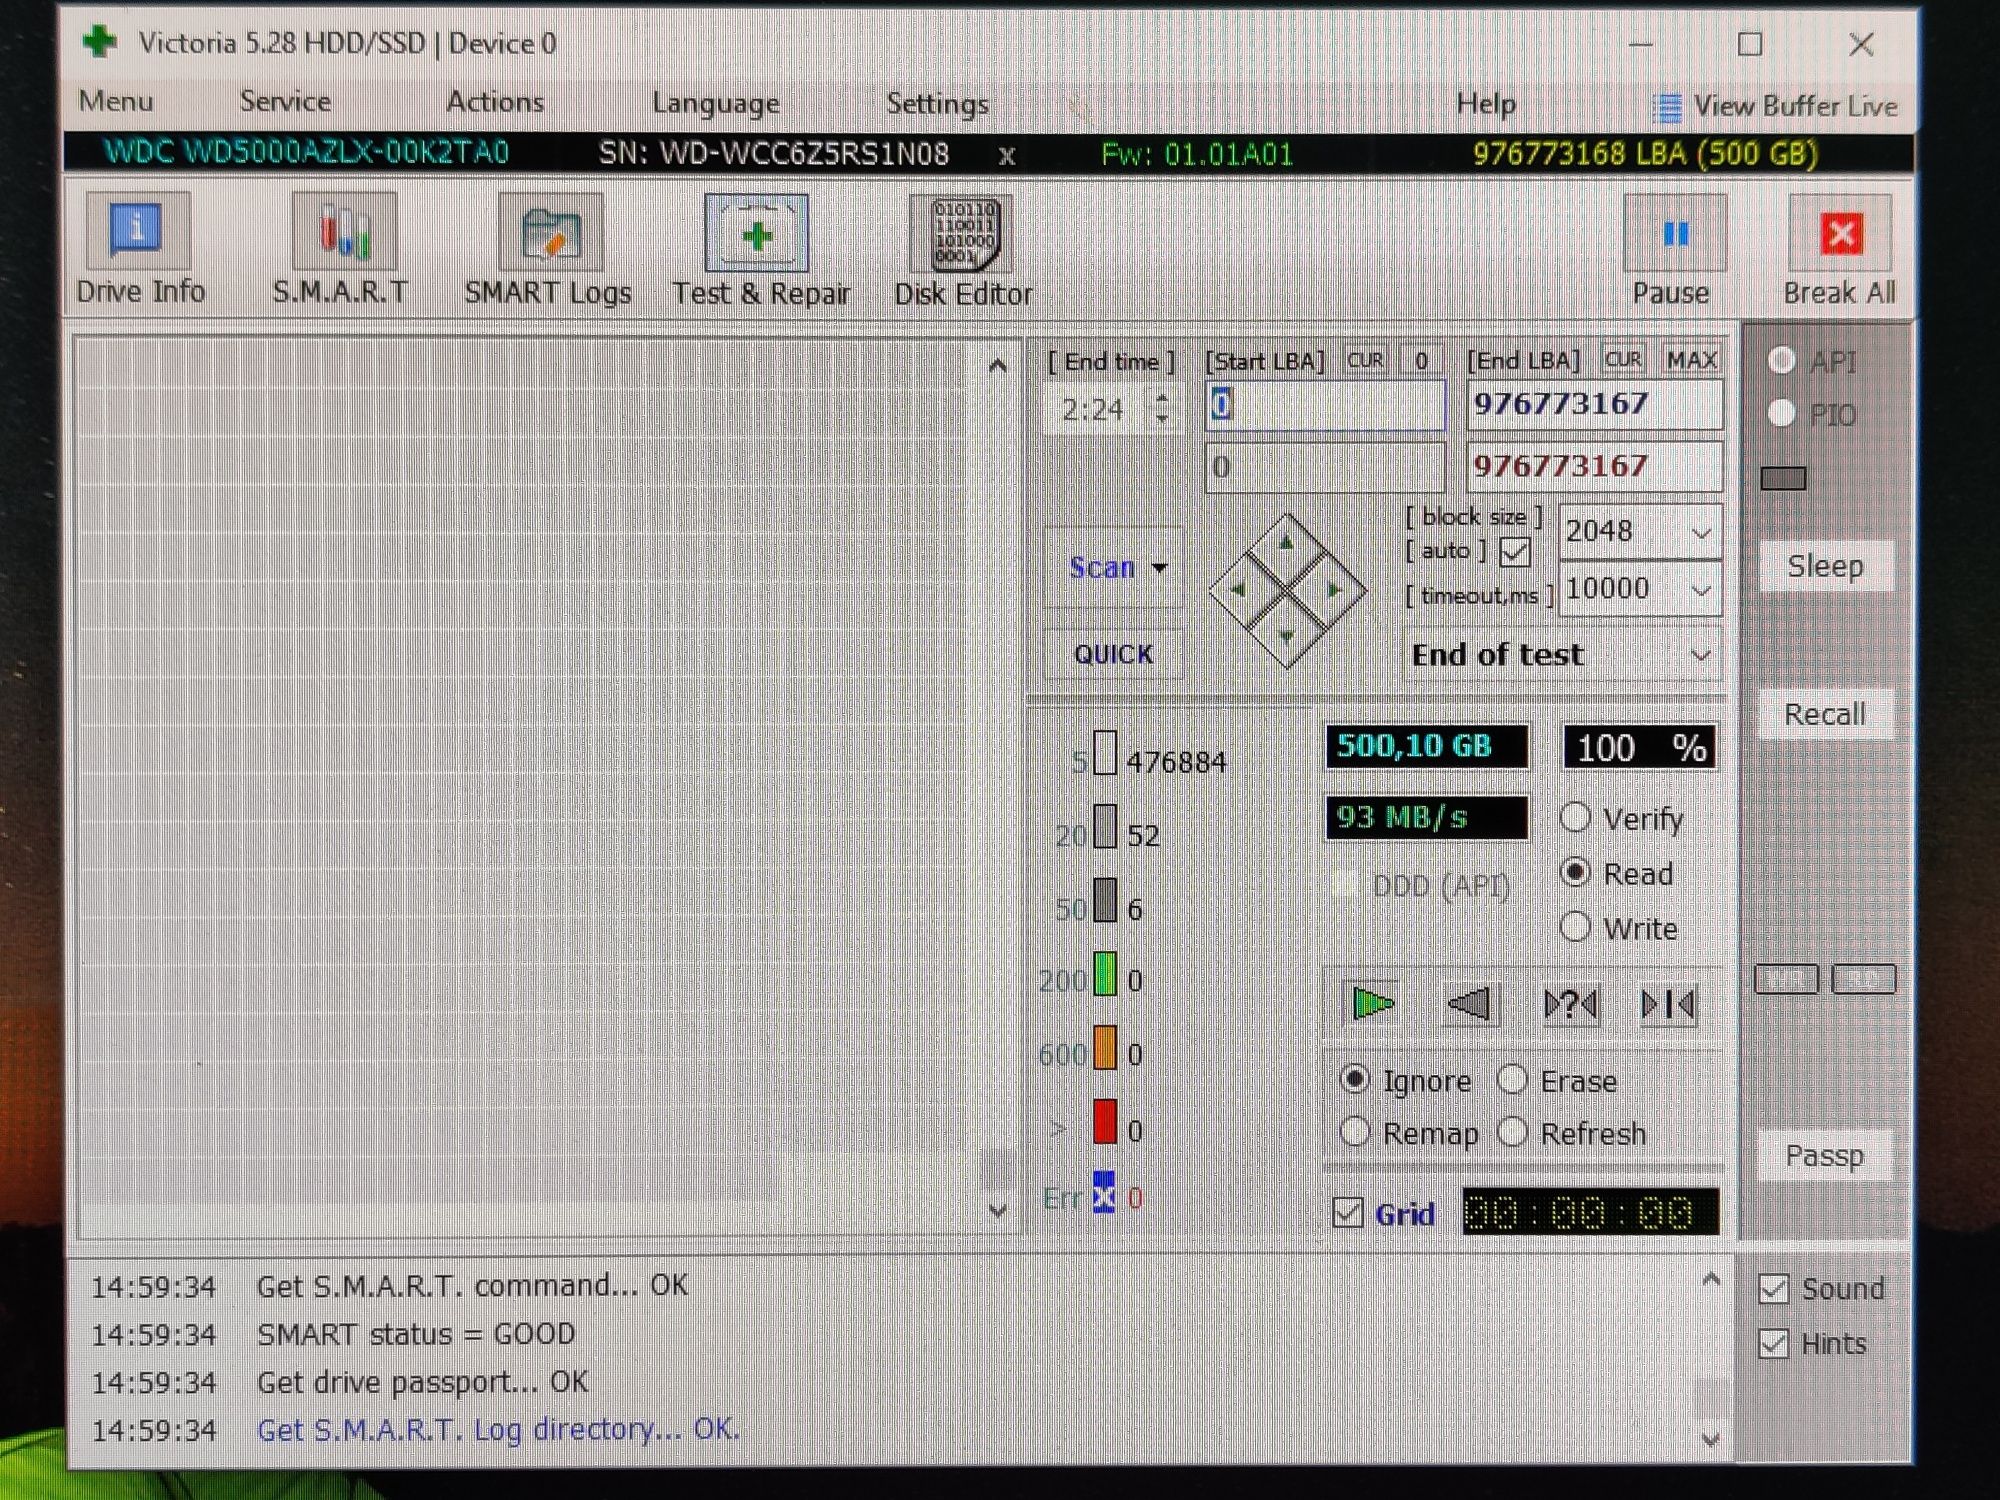The image size is (2000, 1500).
Task: Click the green plus Victoria app icon
Action: 100,42
